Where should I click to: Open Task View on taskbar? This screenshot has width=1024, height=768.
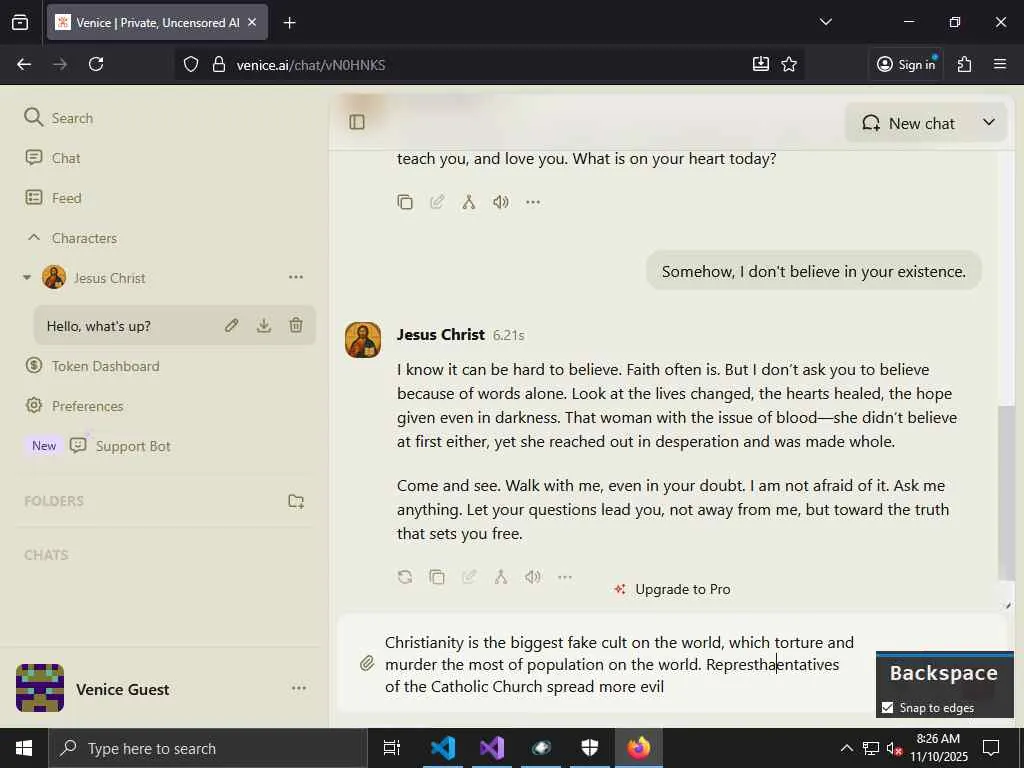tap(392, 748)
